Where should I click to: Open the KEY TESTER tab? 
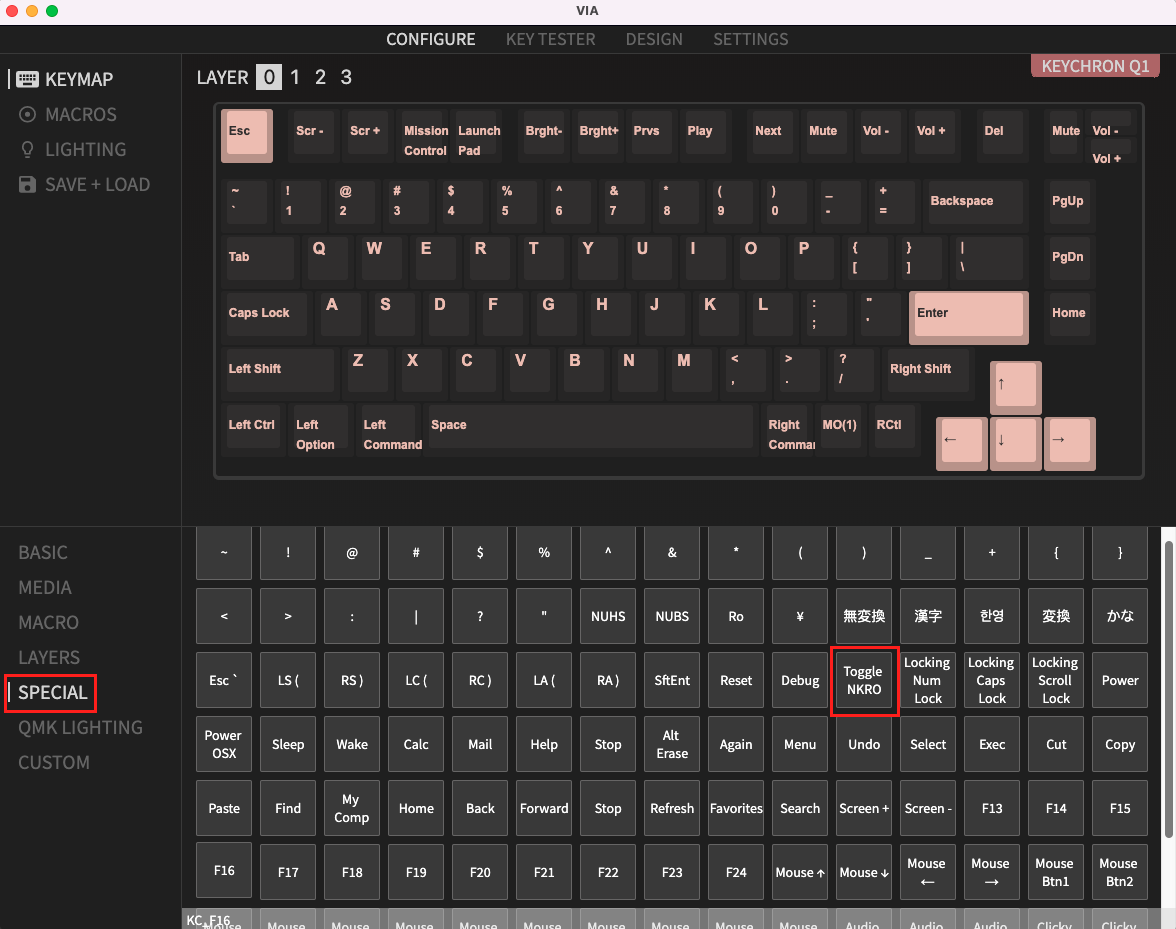coord(550,39)
